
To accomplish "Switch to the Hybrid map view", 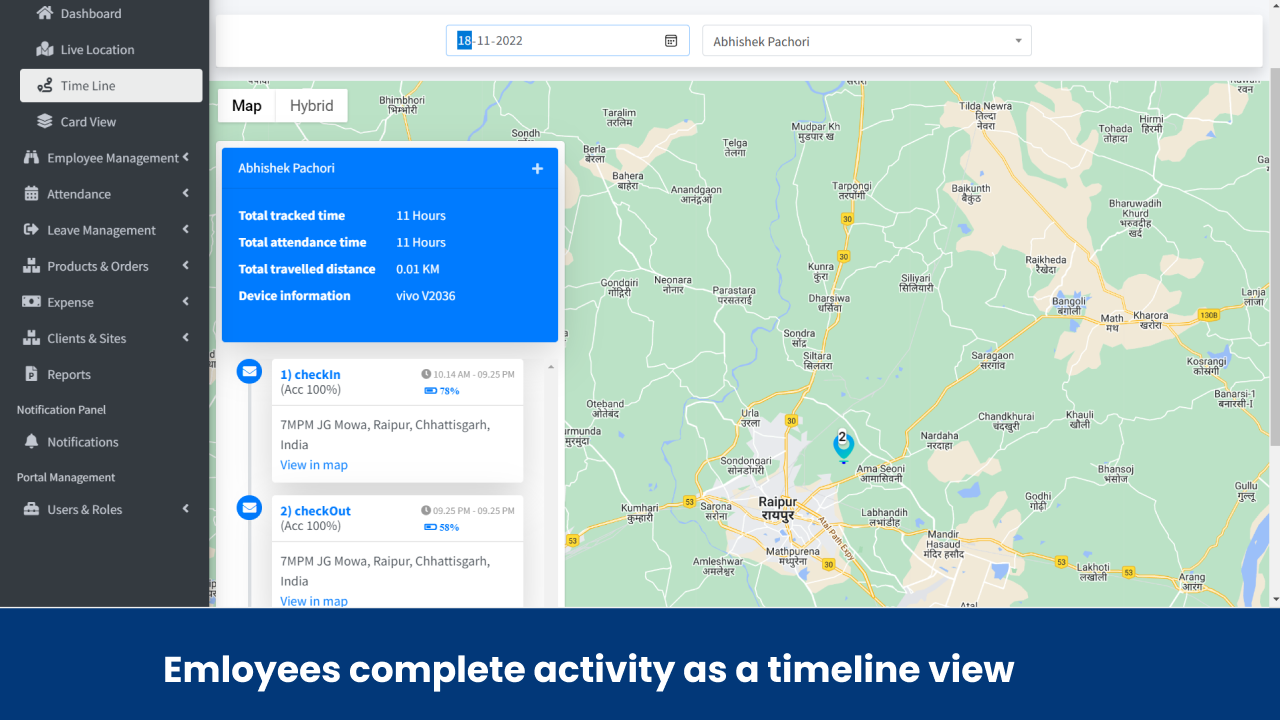I will [311, 105].
